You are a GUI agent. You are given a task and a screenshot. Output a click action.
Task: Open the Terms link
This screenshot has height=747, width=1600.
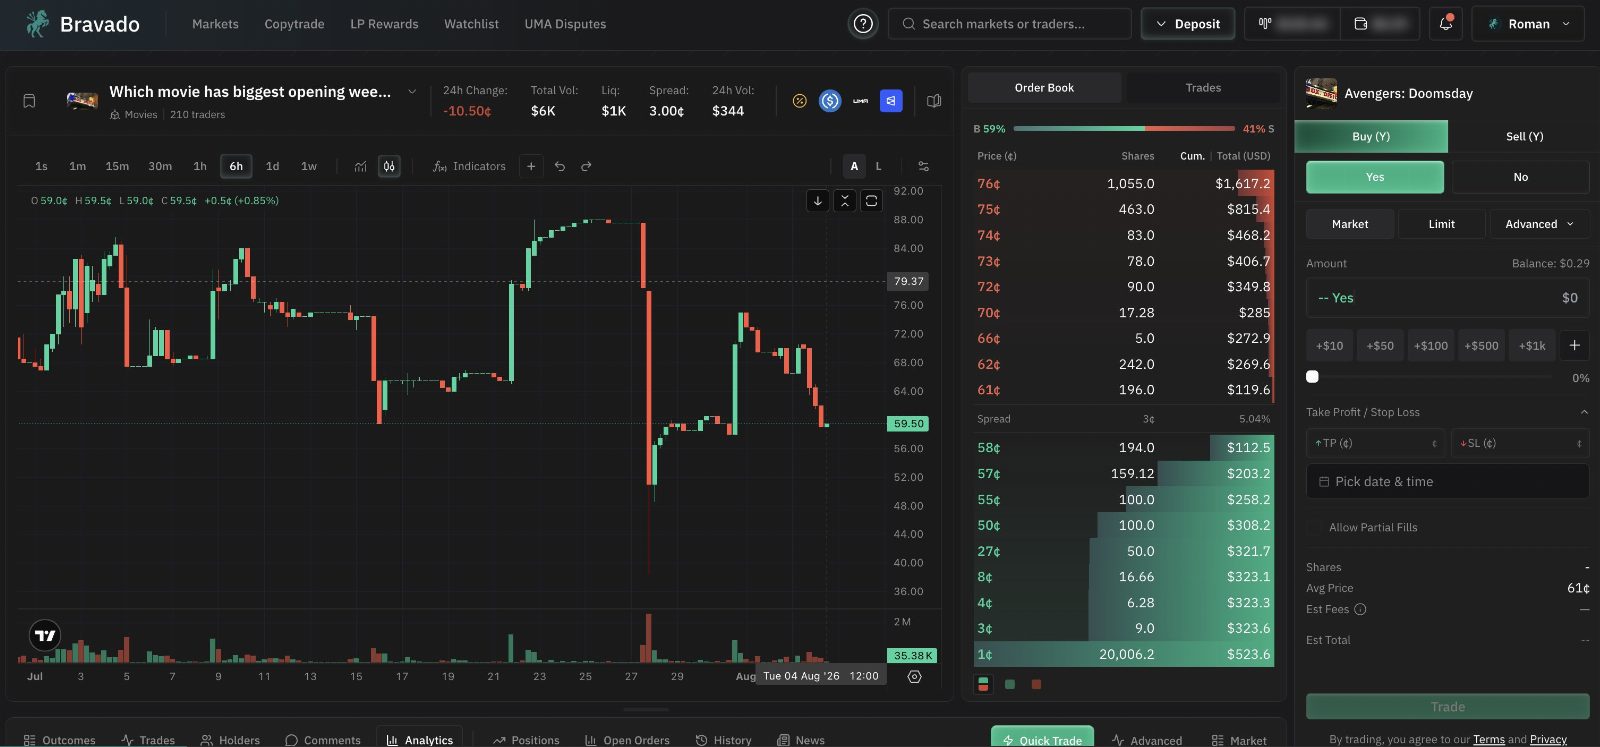pyautogui.click(x=1488, y=739)
